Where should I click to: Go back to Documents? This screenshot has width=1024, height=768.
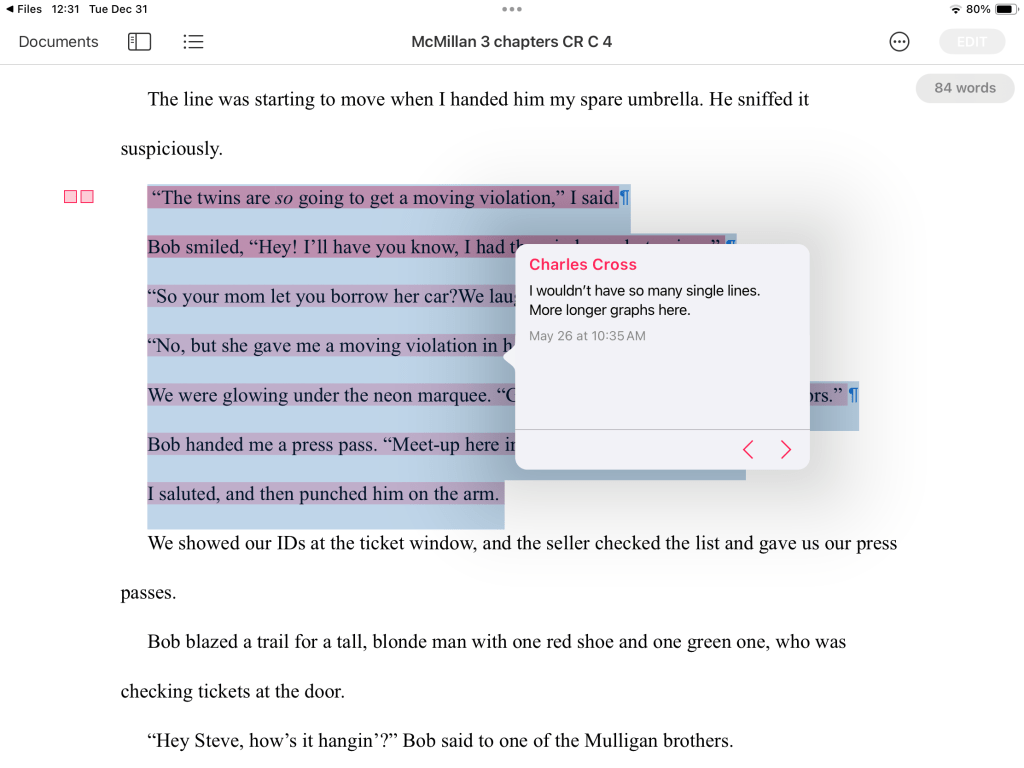coord(58,42)
